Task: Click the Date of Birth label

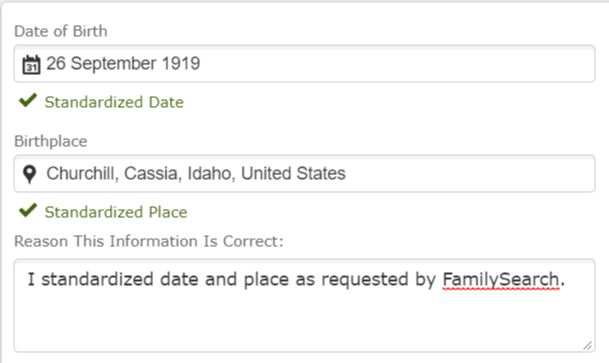Action: (61, 31)
